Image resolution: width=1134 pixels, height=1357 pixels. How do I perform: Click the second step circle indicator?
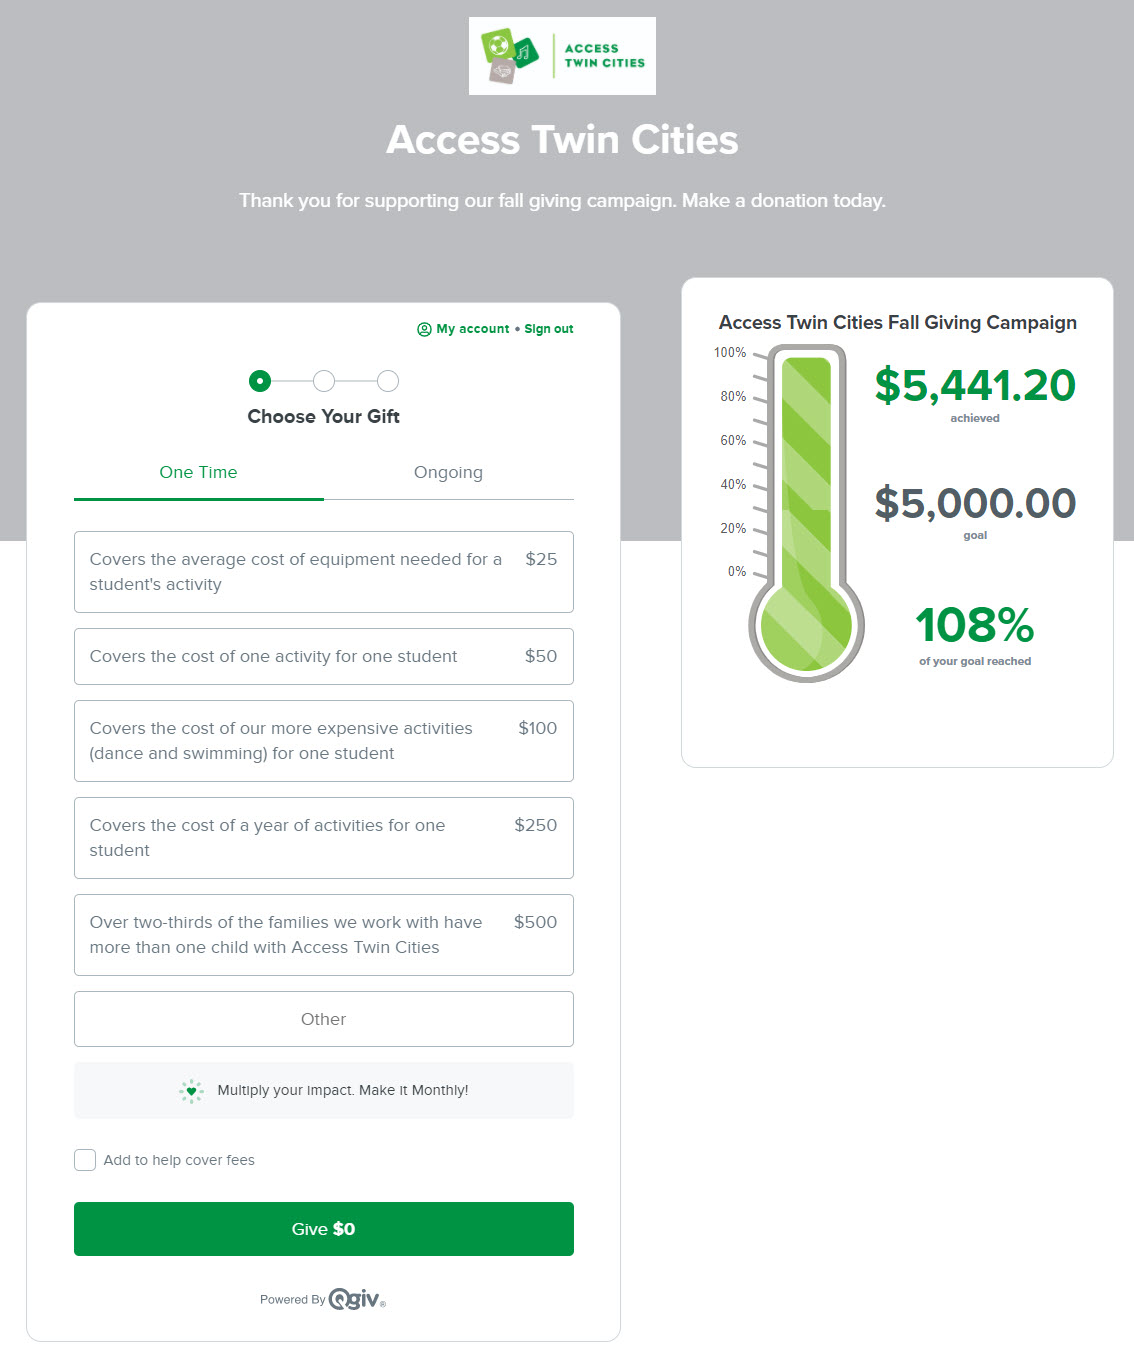point(324,381)
